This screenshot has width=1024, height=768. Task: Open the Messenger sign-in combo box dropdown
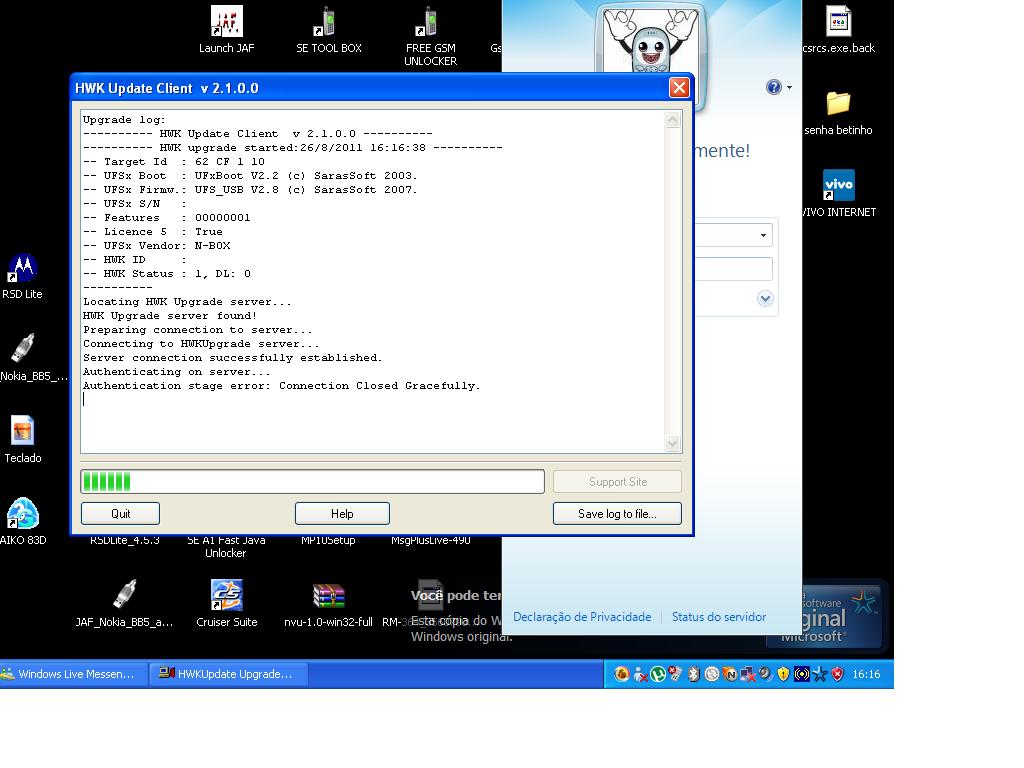click(x=763, y=235)
